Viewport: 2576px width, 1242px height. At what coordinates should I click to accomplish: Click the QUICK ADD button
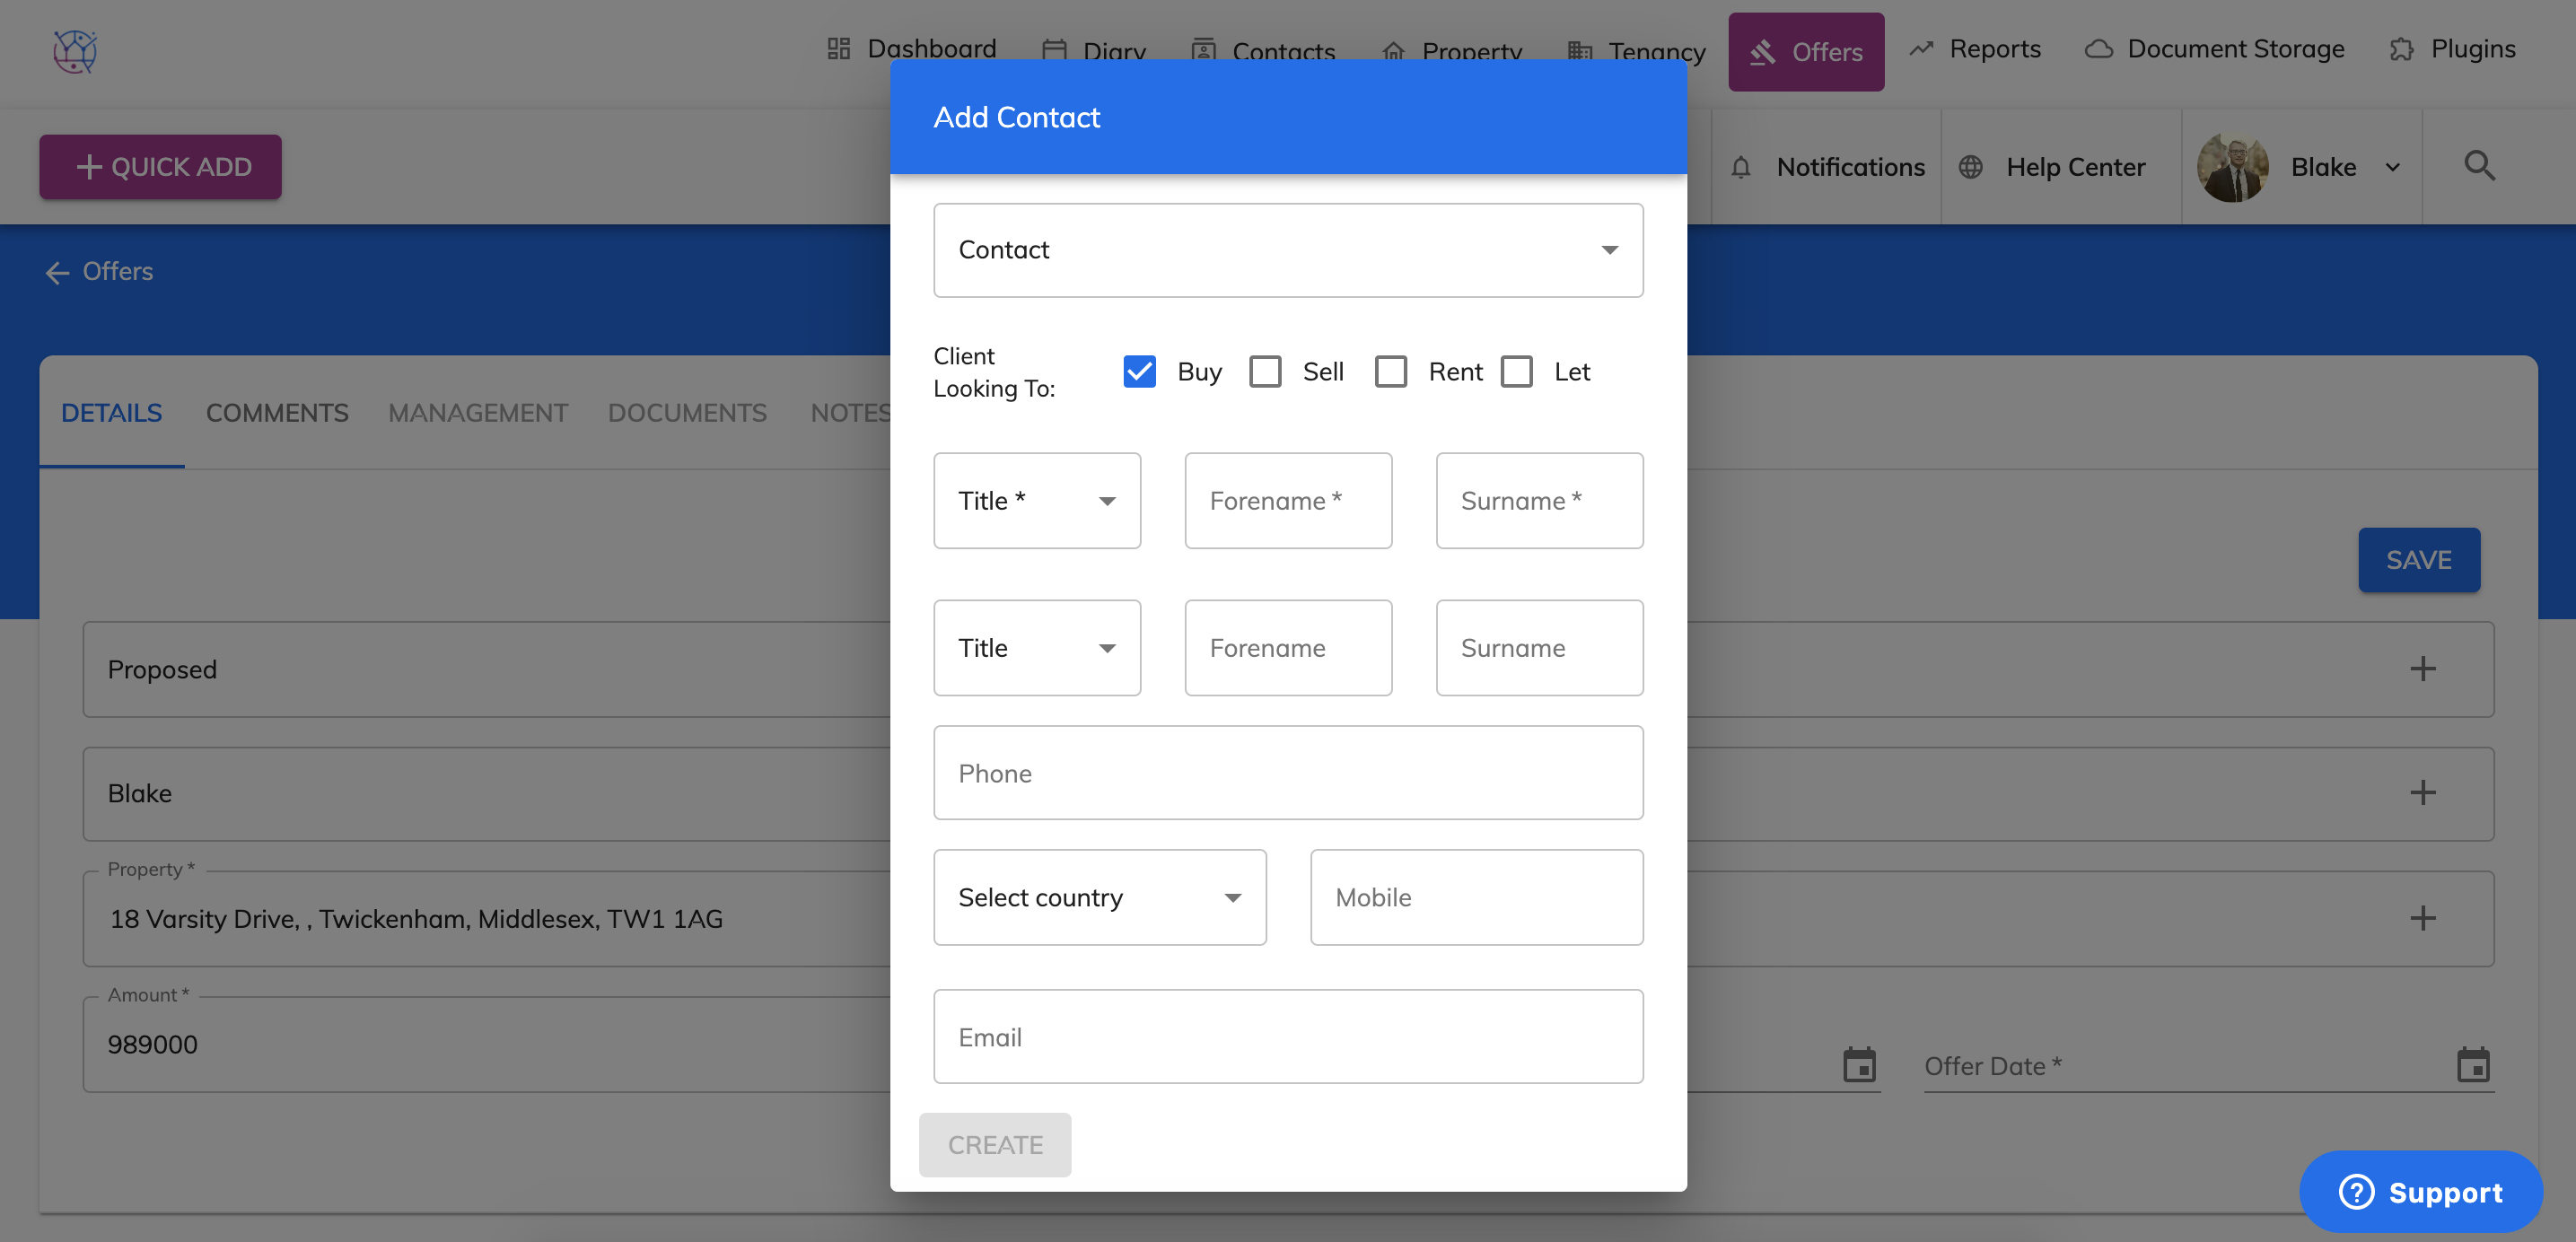pyautogui.click(x=160, y=167)
